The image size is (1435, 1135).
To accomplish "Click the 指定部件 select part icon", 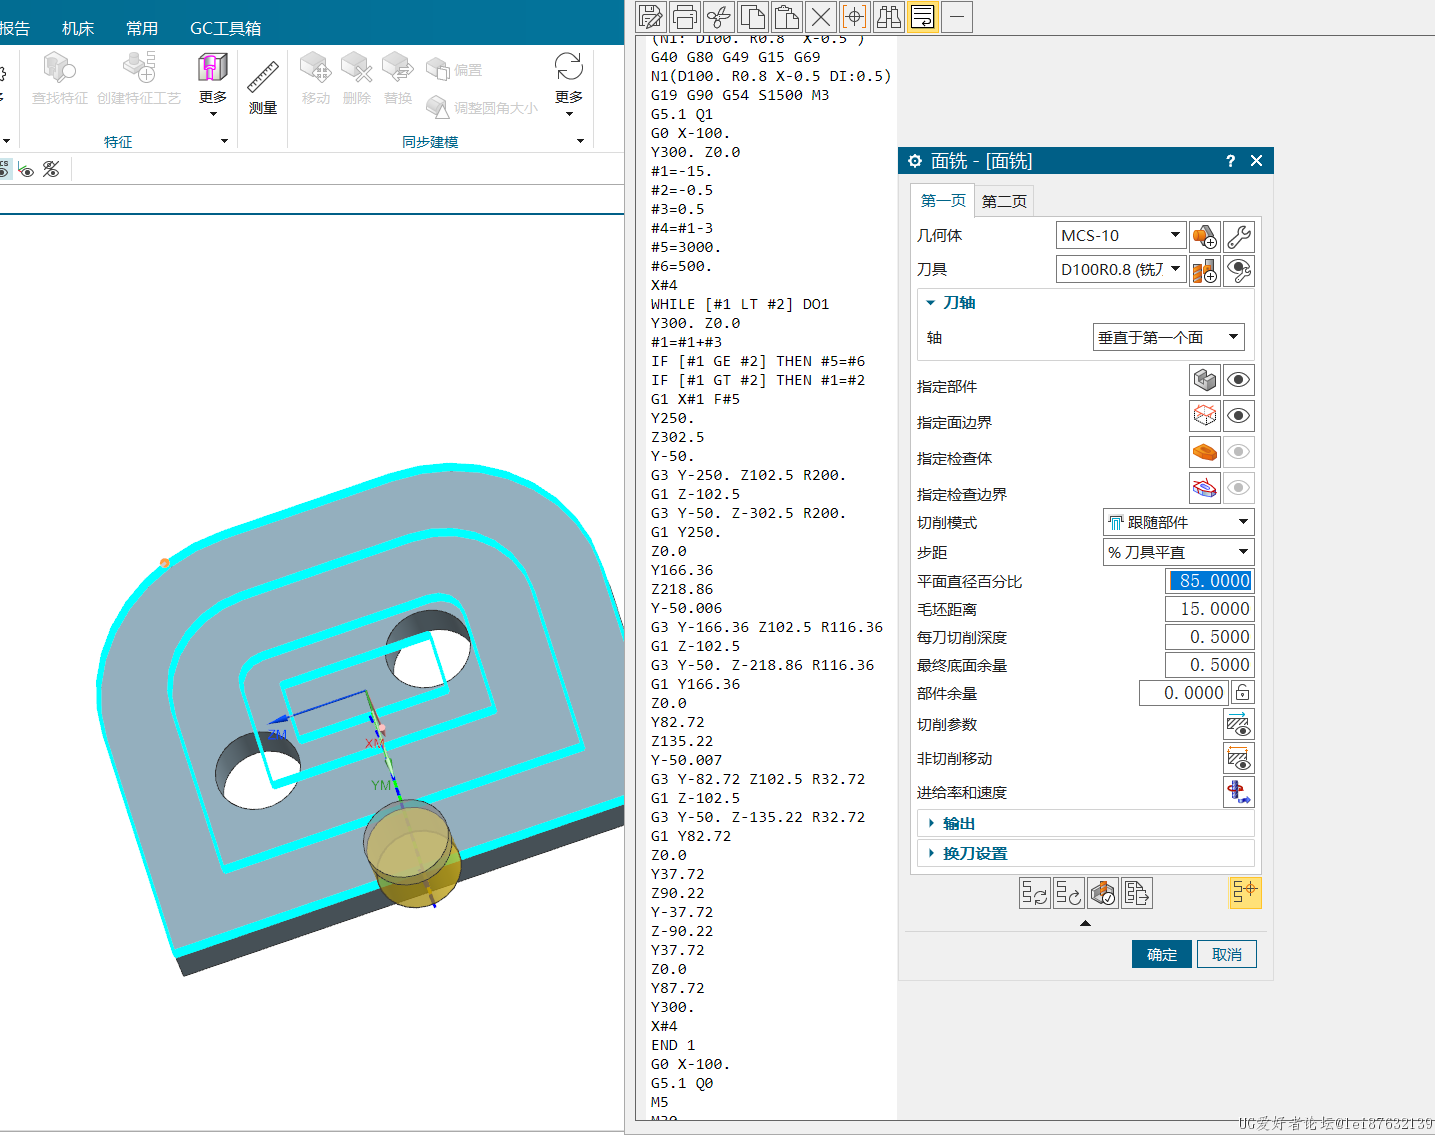I will 1205,380.
